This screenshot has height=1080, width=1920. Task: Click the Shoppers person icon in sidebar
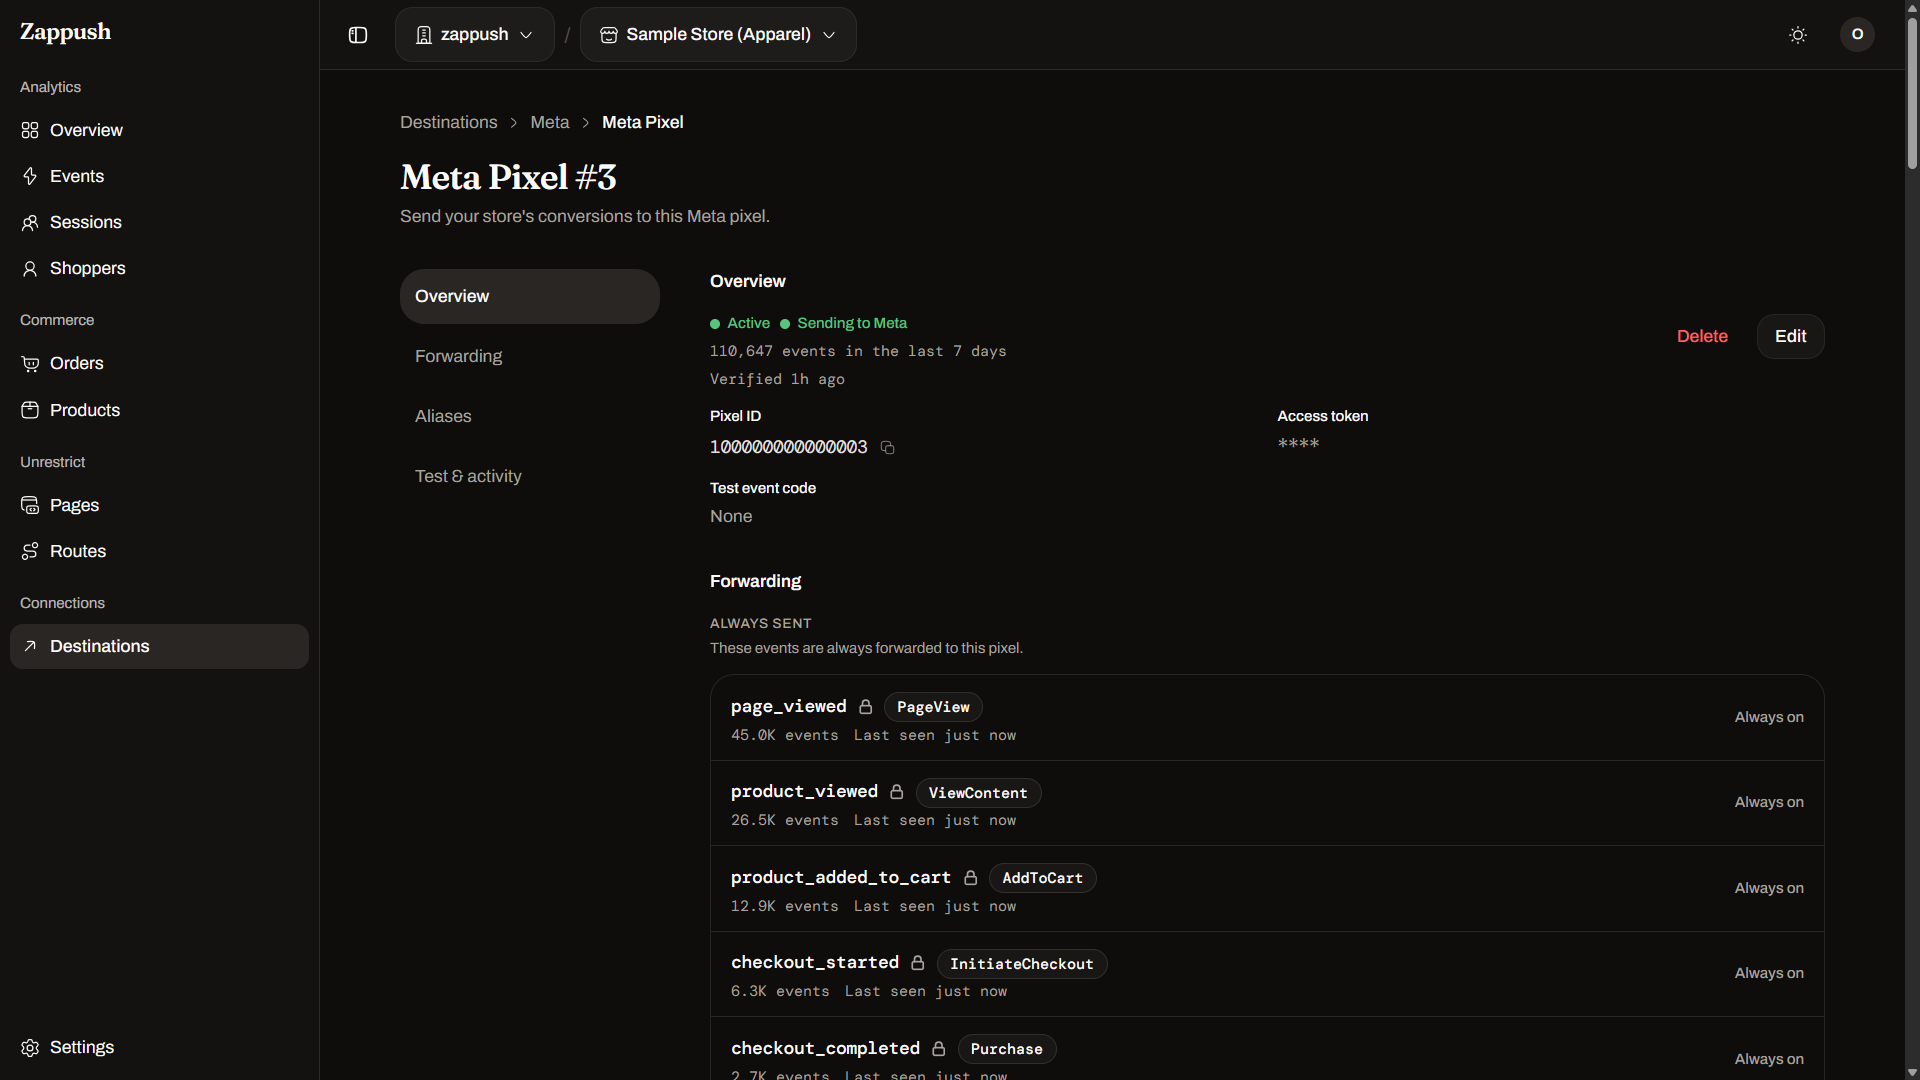30,269
